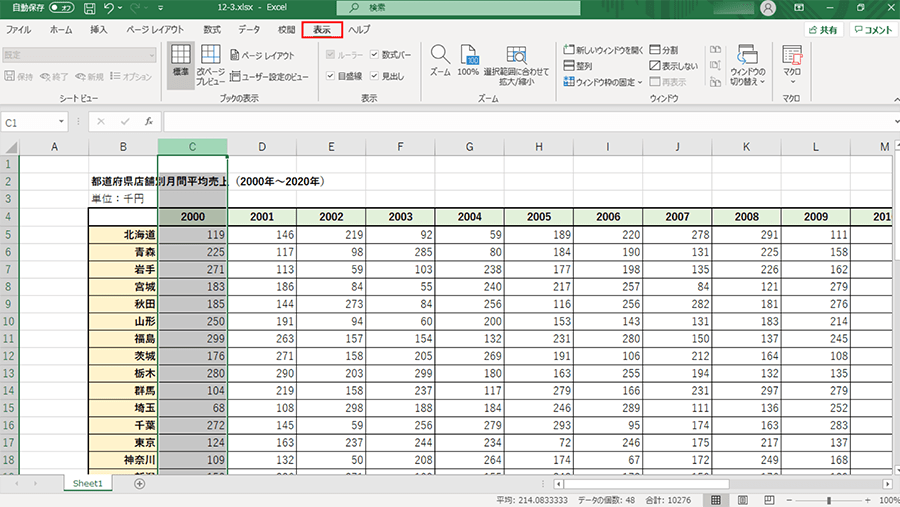Click in the 検索 search box
This screenshot has width=900, height=507.
[459, 8]
